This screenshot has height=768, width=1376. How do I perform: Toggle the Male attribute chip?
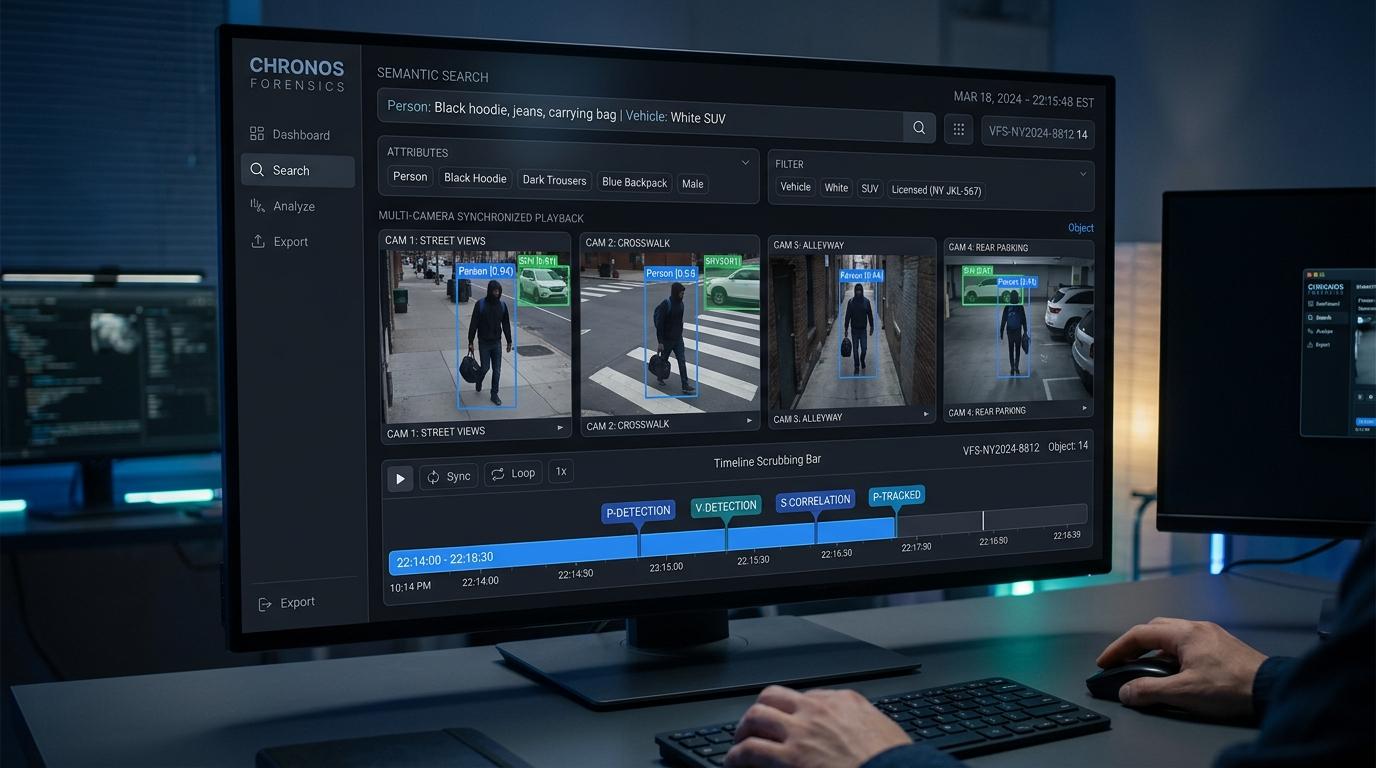pyautogui.click(x=693, y=184)
